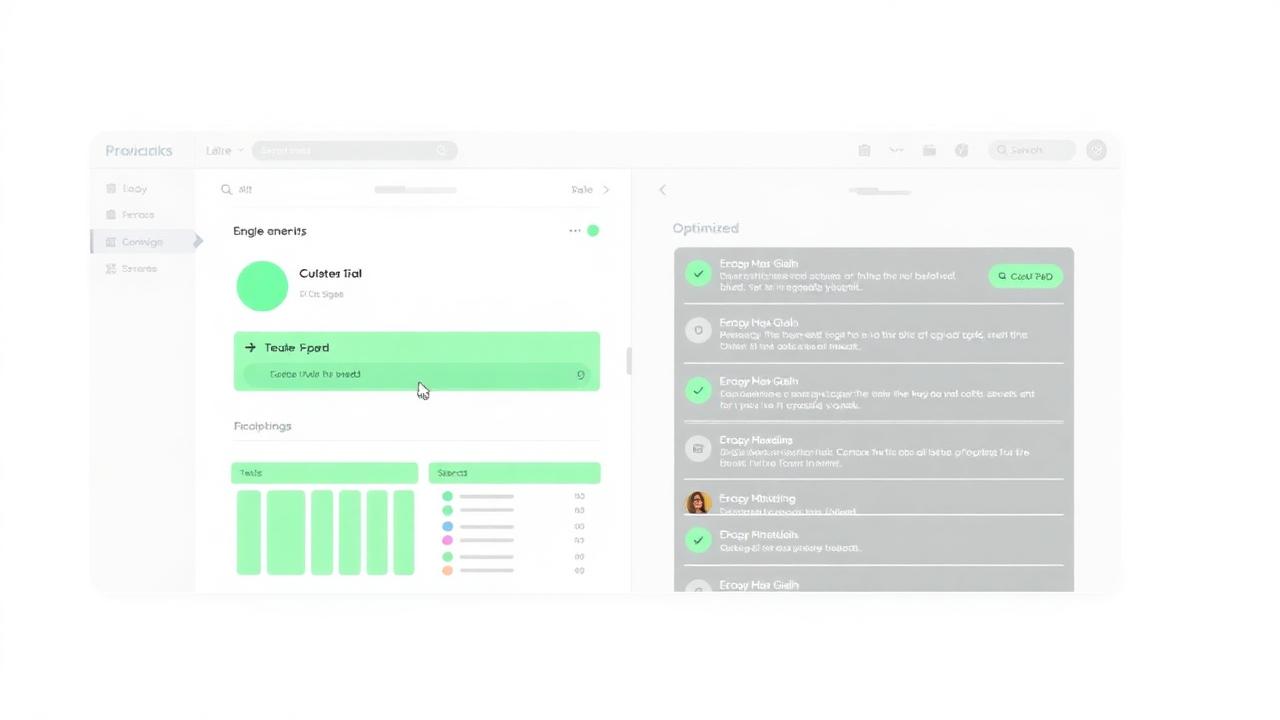The image size is (1280, 720).
Task: Click the Fale link at top of middle panel
Action: (582, 189)
